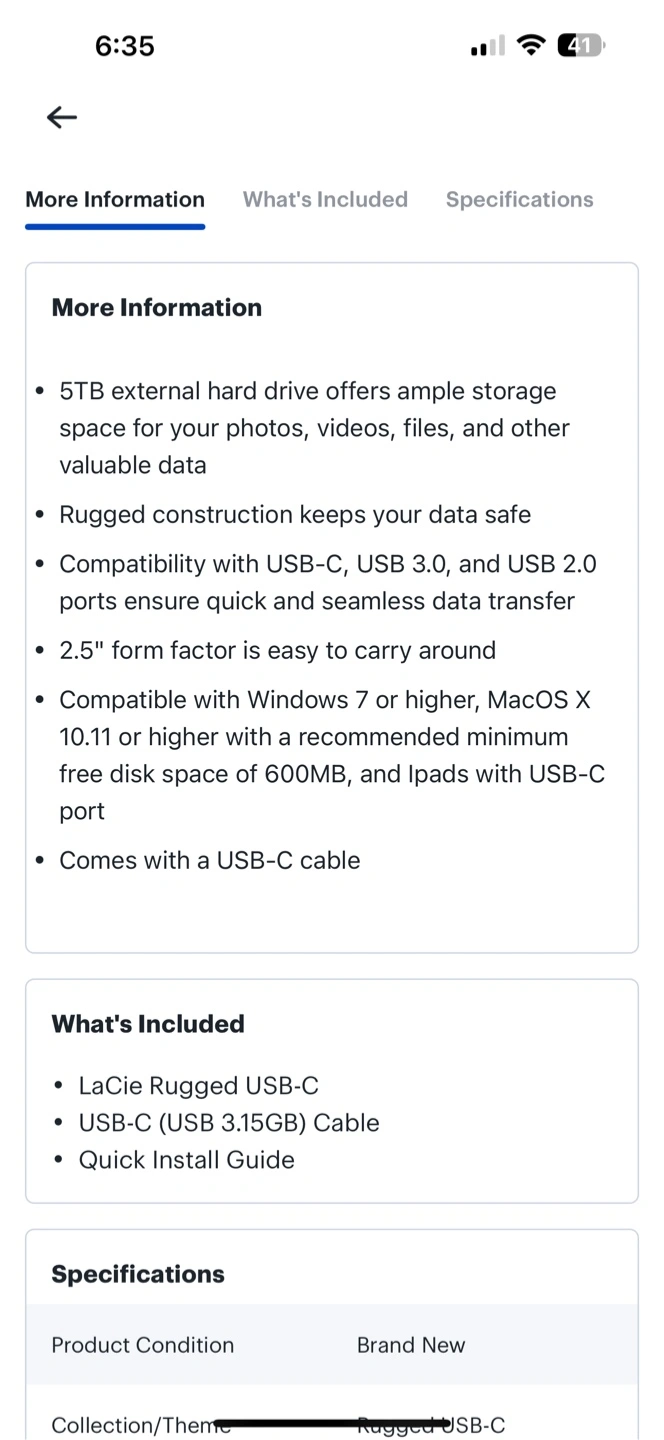The image size is (664, 1440).
Task: Switch to the More Information tab
Action: (x=115, y=199)
